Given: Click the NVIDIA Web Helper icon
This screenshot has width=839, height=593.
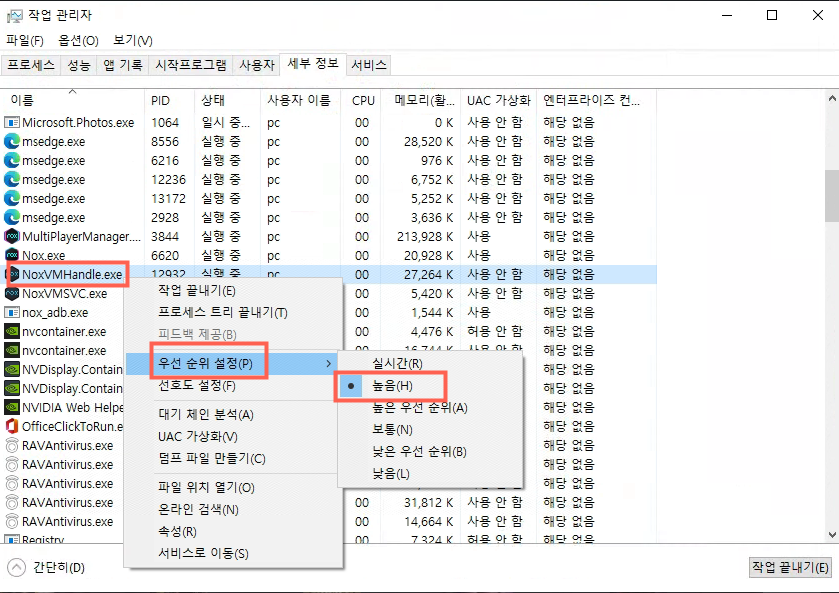Looking at the screenshot, I should point(12,407).
